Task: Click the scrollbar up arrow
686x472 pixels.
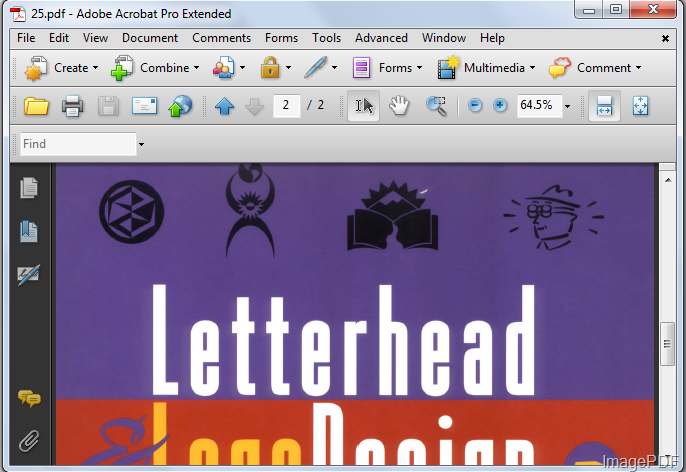Action: coord(668,180)
